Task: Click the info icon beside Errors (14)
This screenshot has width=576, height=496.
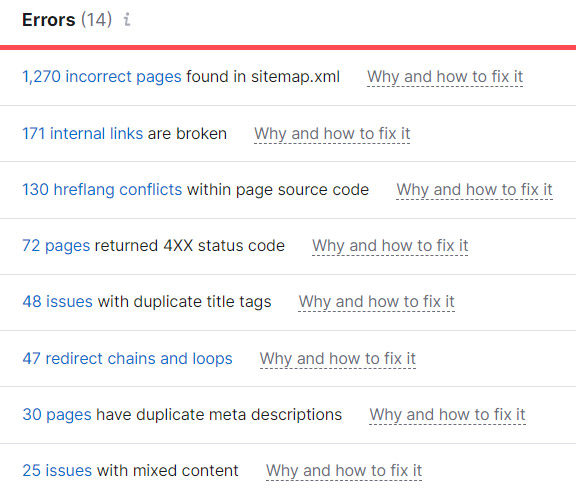Action: [127, 19]
